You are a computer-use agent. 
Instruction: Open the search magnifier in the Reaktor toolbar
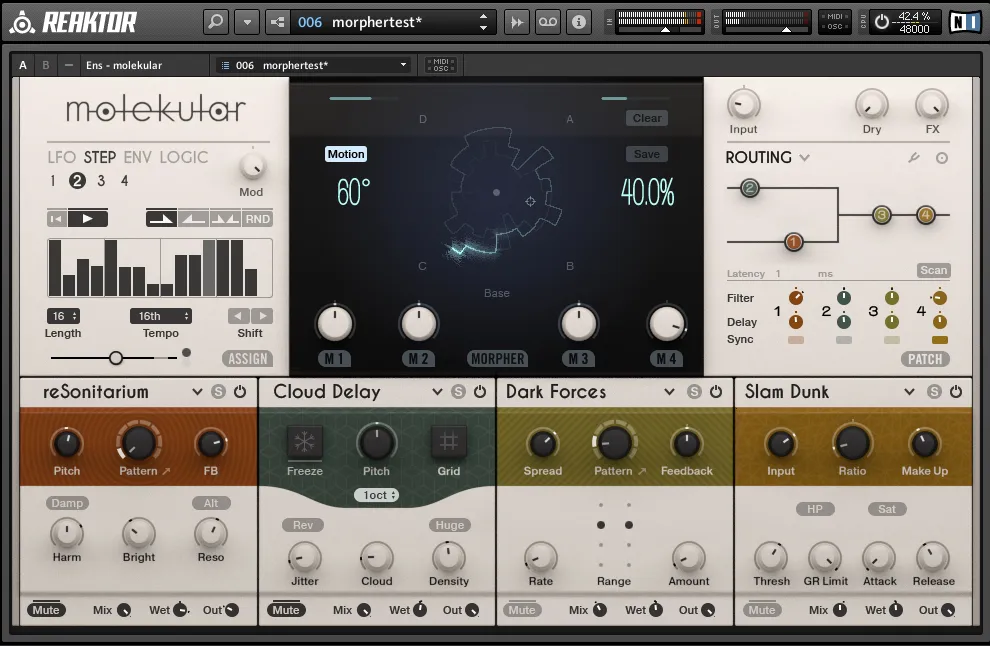pos(216,22)
